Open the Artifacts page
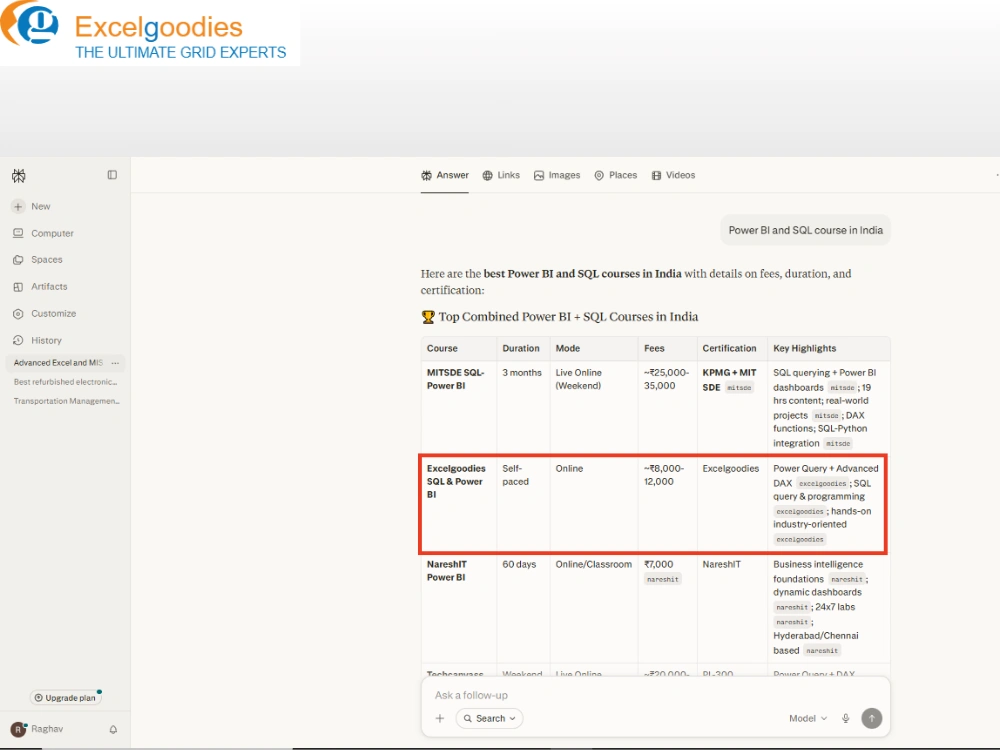Viewport: 1000px width, 750px height. point(40,286)
